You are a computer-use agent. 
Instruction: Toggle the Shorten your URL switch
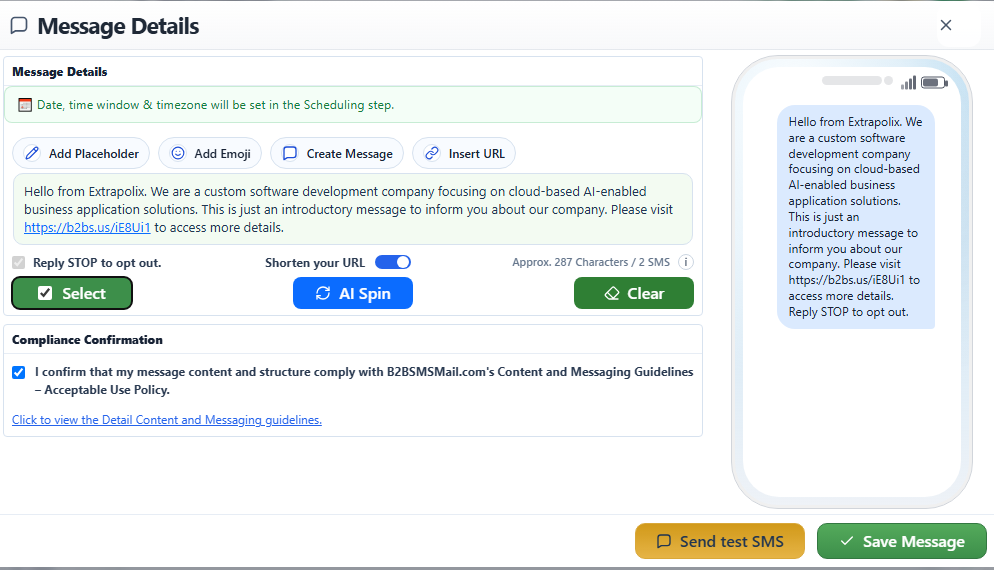point(393,262)
